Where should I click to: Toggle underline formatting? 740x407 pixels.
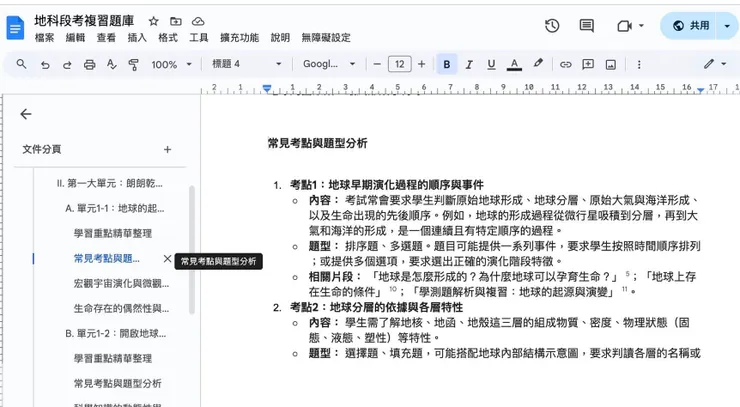[491, 64]
